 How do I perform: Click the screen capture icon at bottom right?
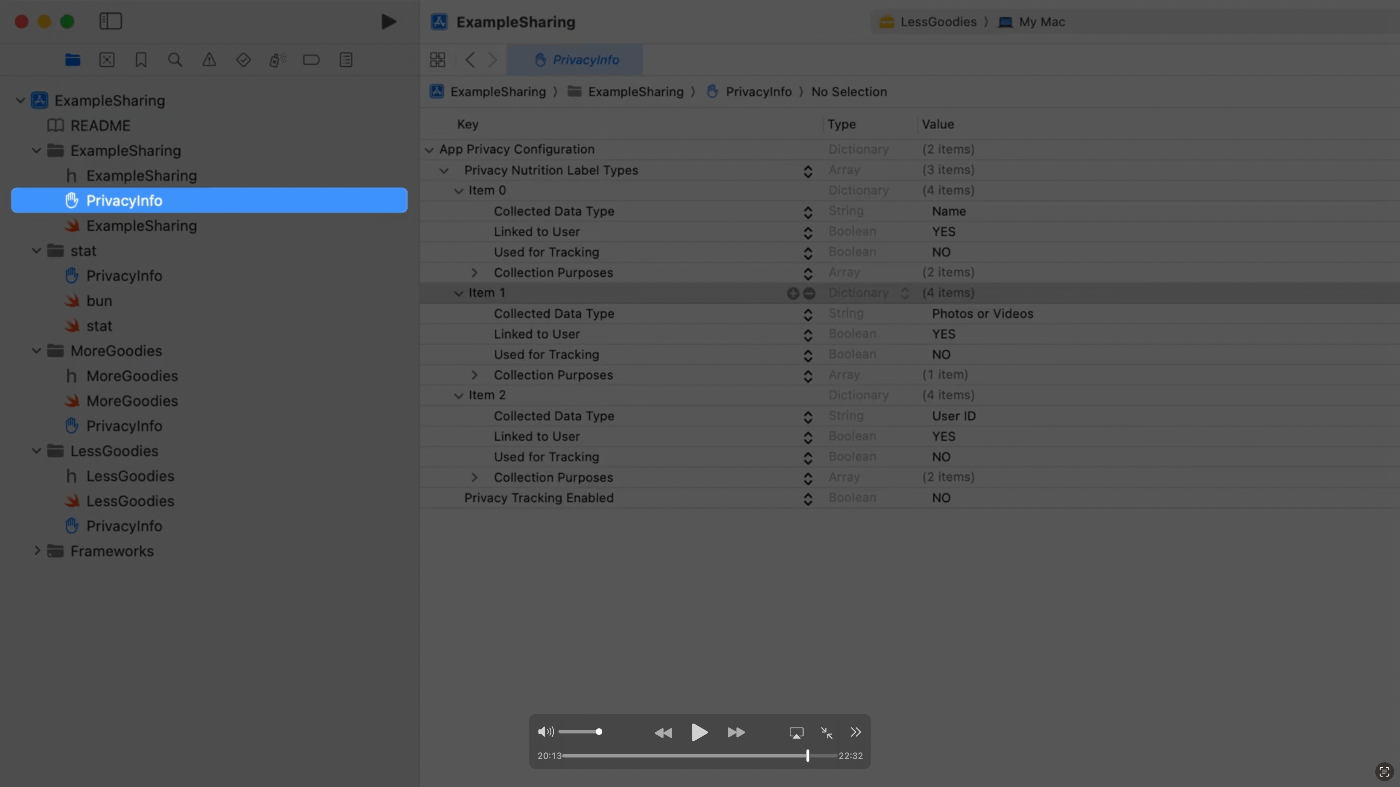1384,771
